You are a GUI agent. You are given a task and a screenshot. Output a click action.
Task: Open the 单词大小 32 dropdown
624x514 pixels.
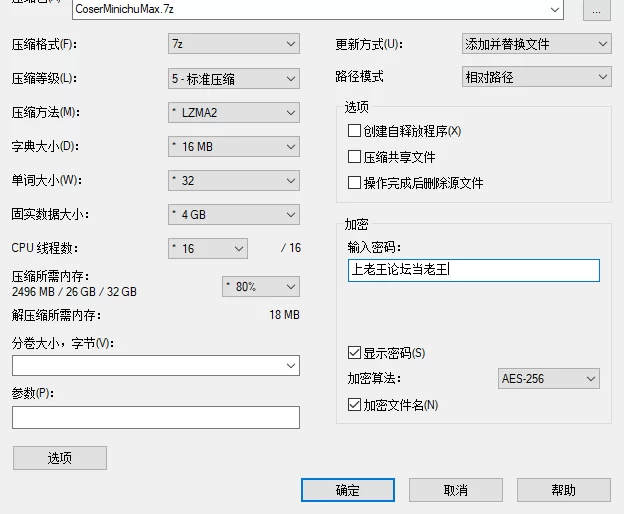click(234, 181)
